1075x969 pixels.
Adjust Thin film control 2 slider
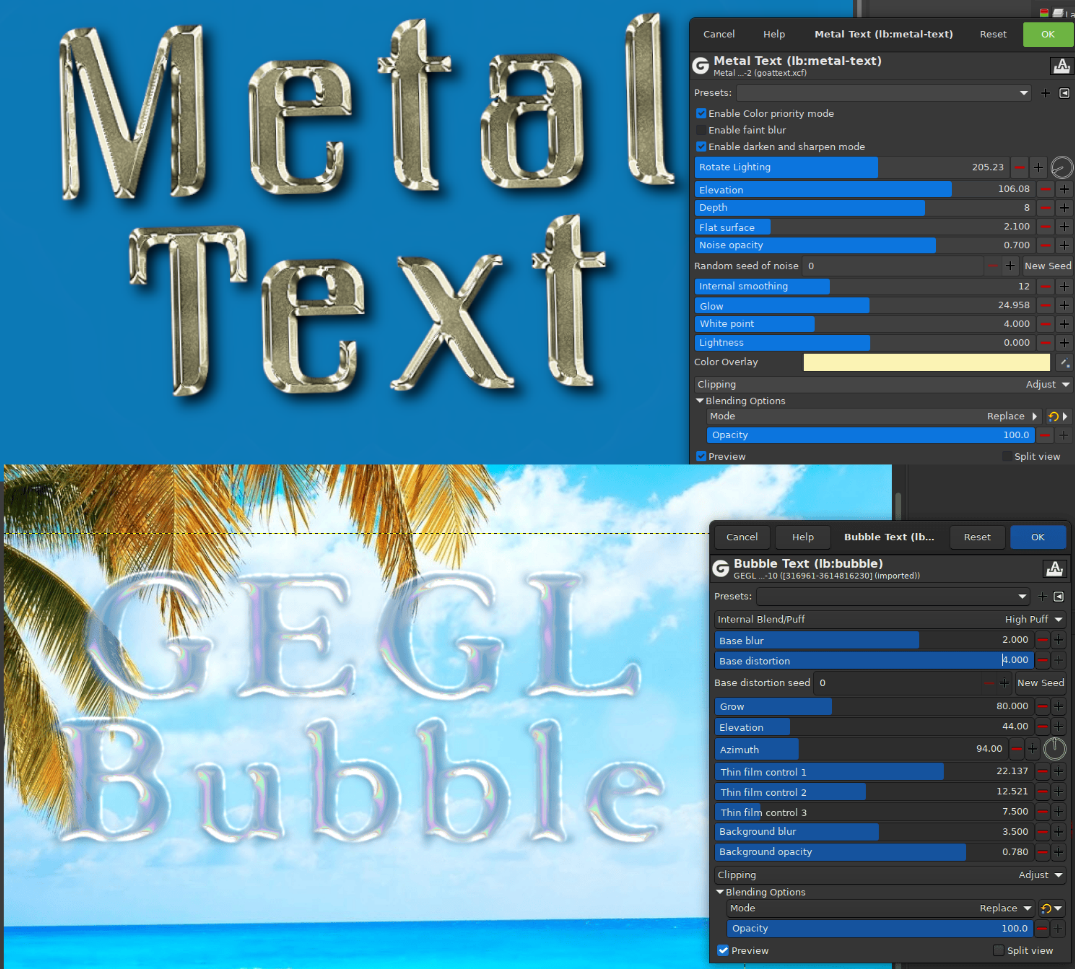(873, 792)
